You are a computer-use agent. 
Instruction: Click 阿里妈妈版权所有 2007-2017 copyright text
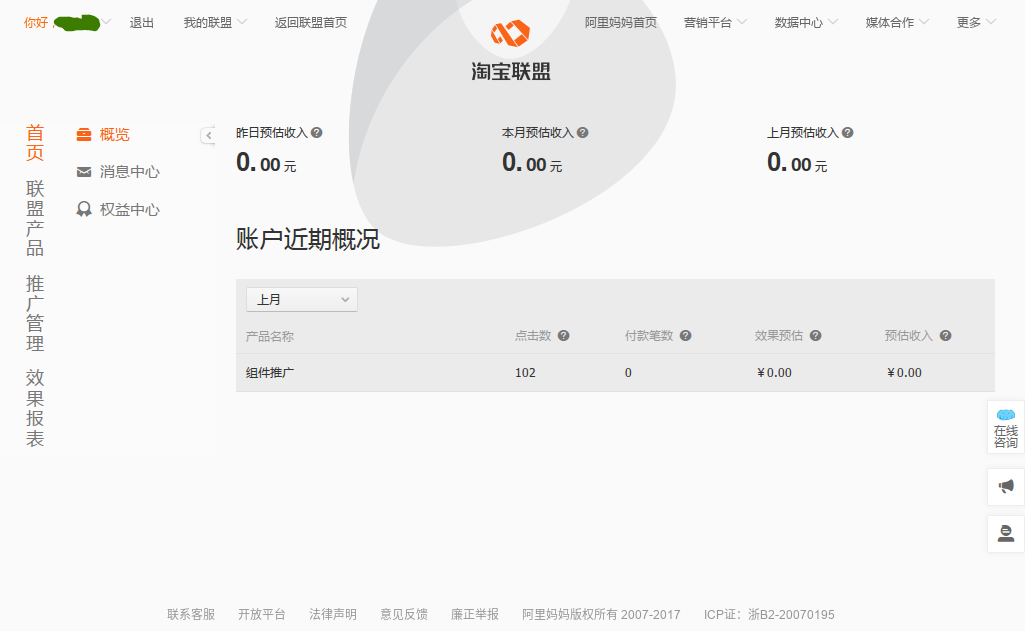[601, 614]
